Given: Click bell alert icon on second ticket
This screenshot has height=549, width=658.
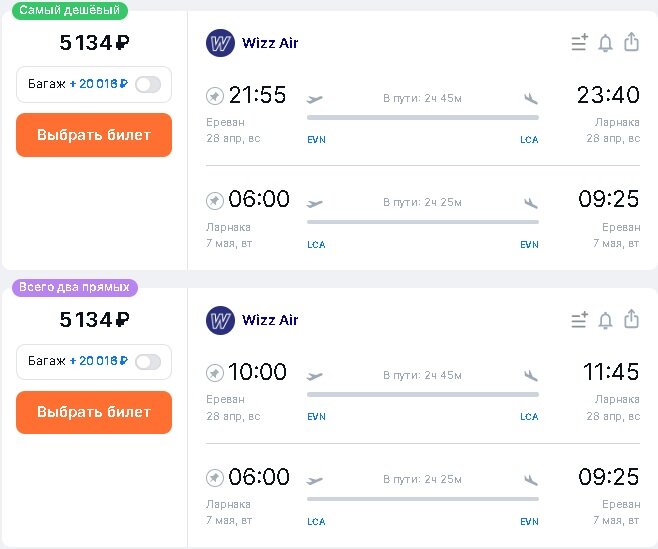Looking at the screenshot, I should 605,320.
